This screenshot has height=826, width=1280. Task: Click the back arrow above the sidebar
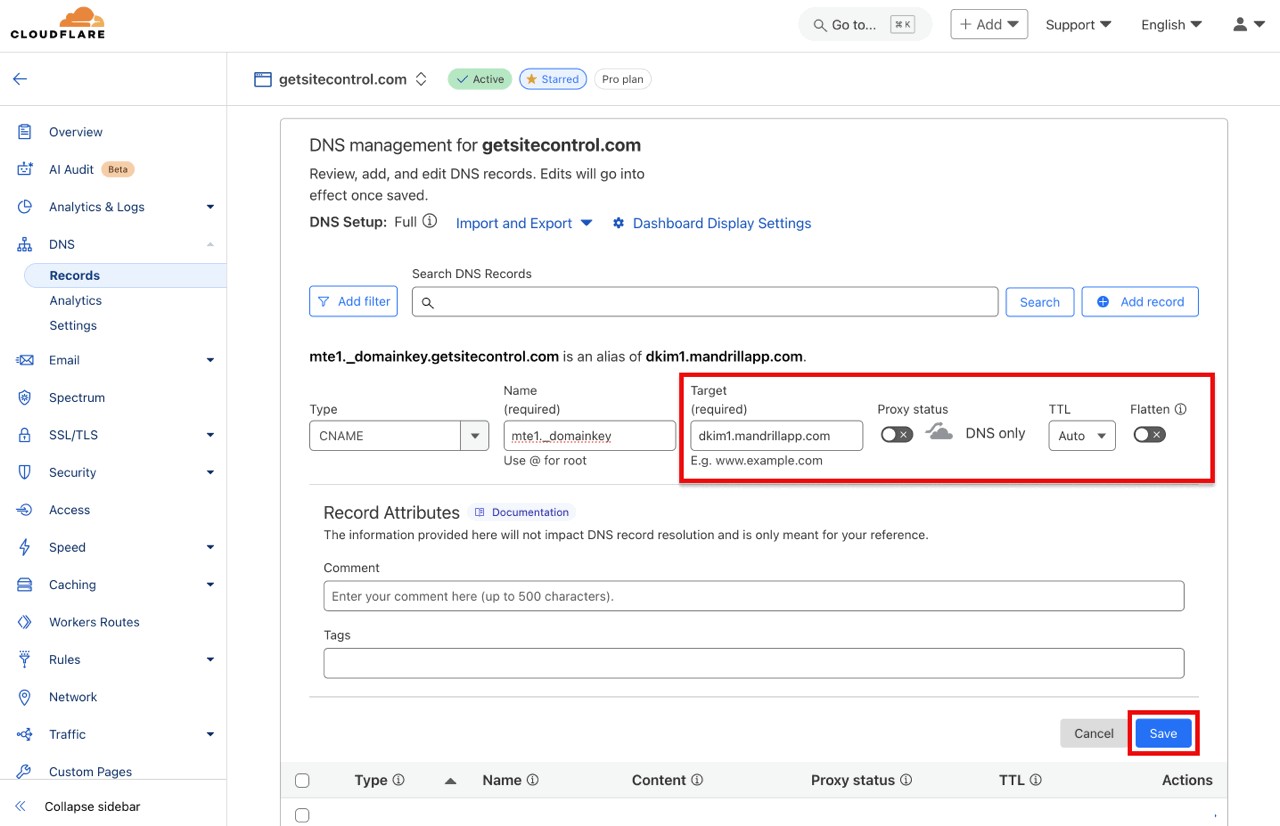click(19, 78)
